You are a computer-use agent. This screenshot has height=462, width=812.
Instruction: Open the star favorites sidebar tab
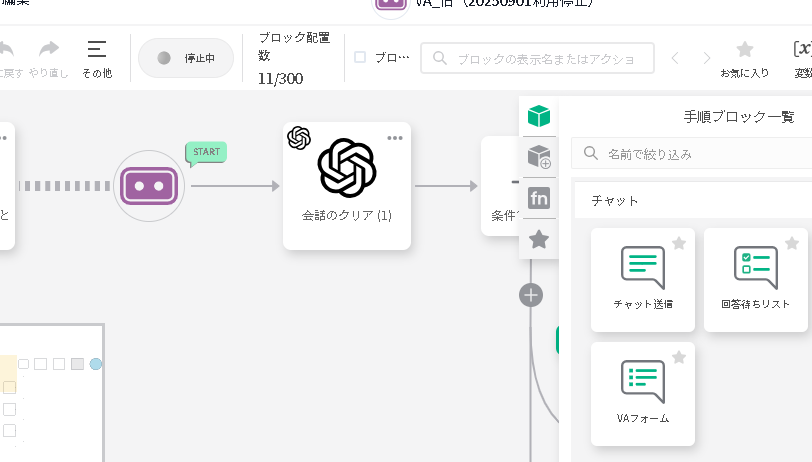click(x=539, y=239)
